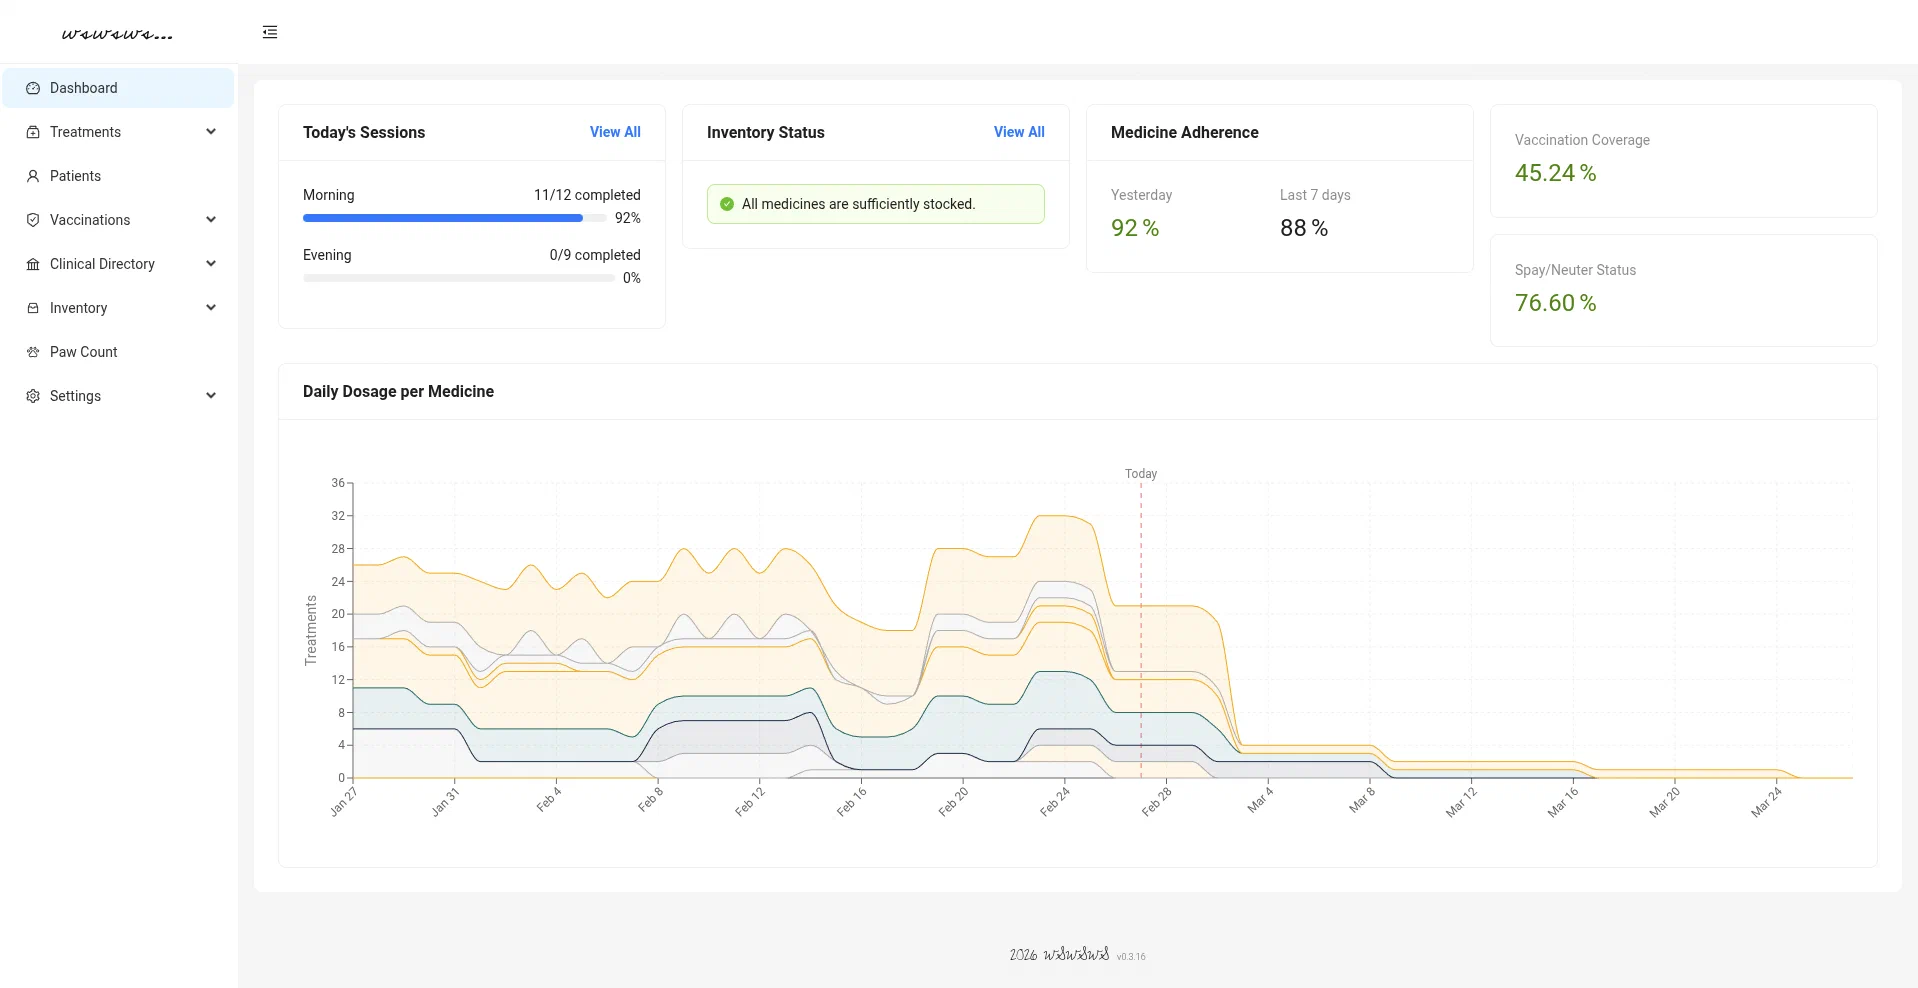
Task: Click View All in Today's Sessions
Action: pyautogui.click(x=615, y=132)
